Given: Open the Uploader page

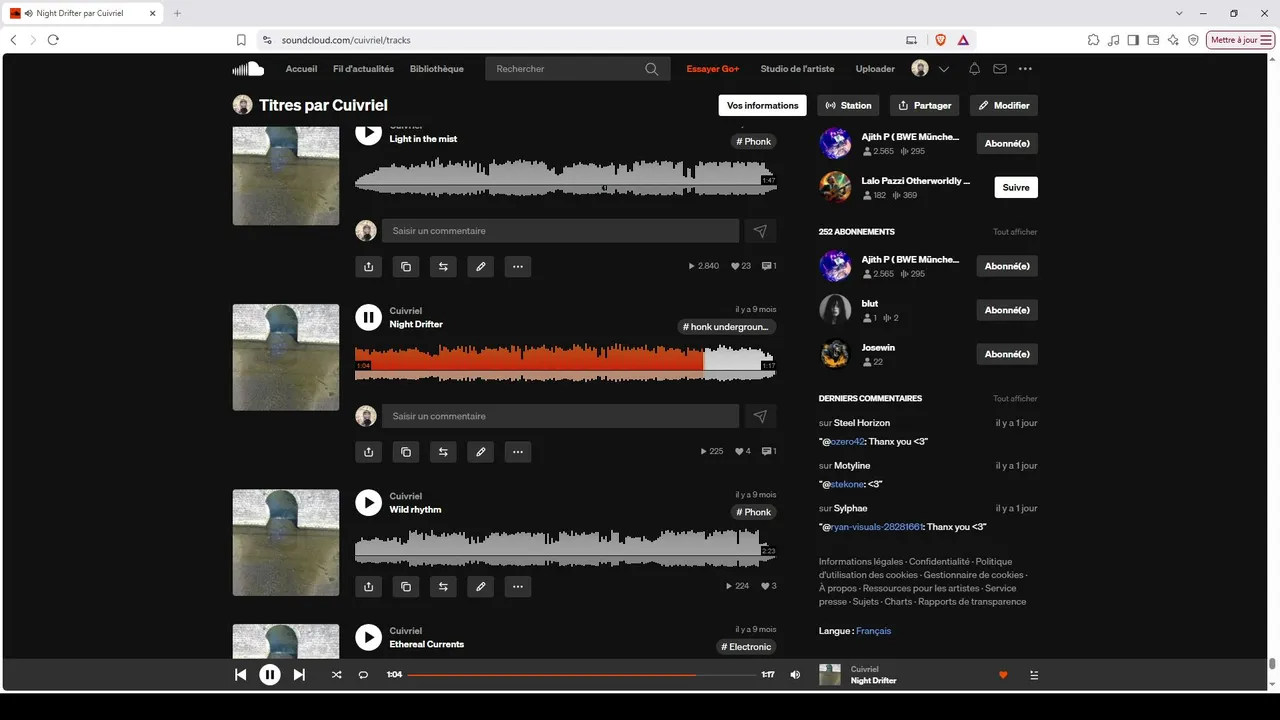Looking at the screenshot, I should click(875, 69).
